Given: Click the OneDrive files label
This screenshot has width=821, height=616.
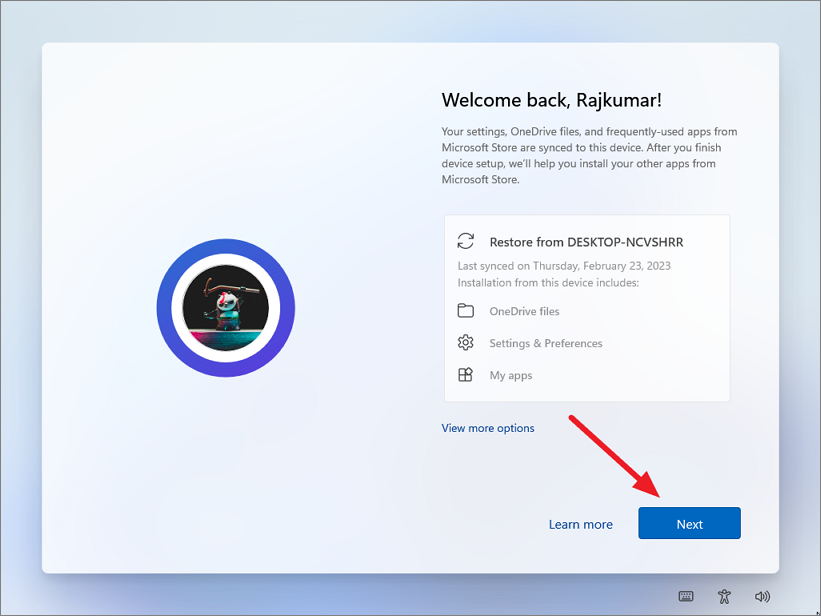Looking at the screenshot, I should [524, 311].
